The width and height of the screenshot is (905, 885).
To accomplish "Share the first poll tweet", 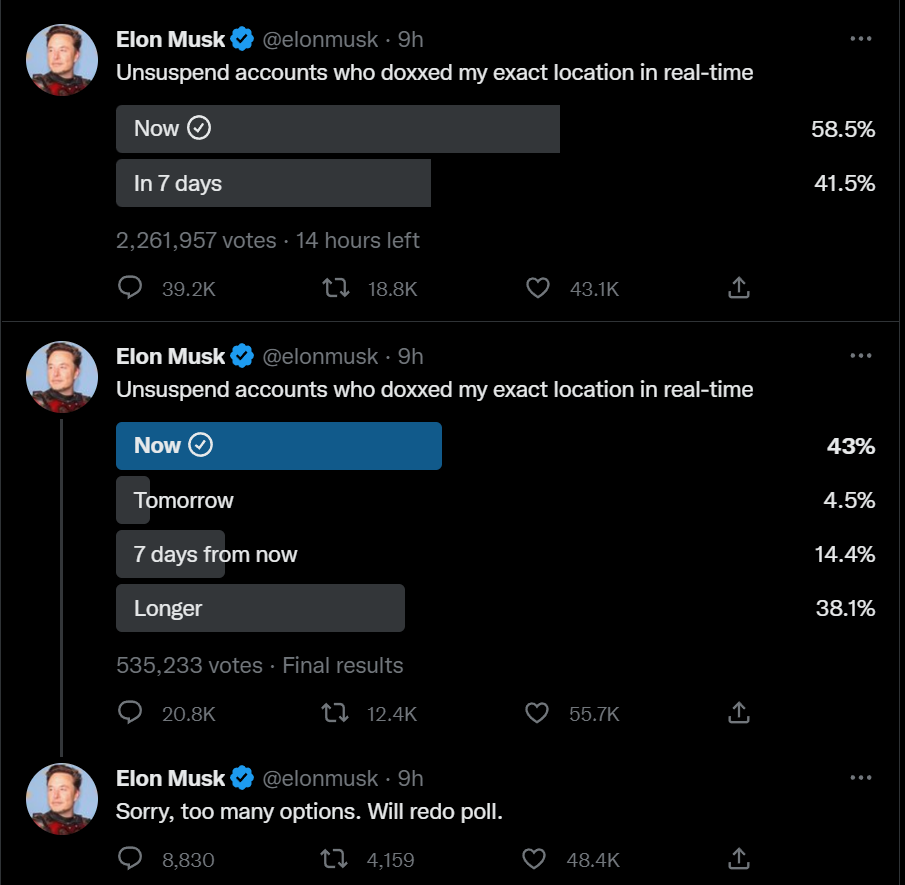I will (x=738, y=289).
